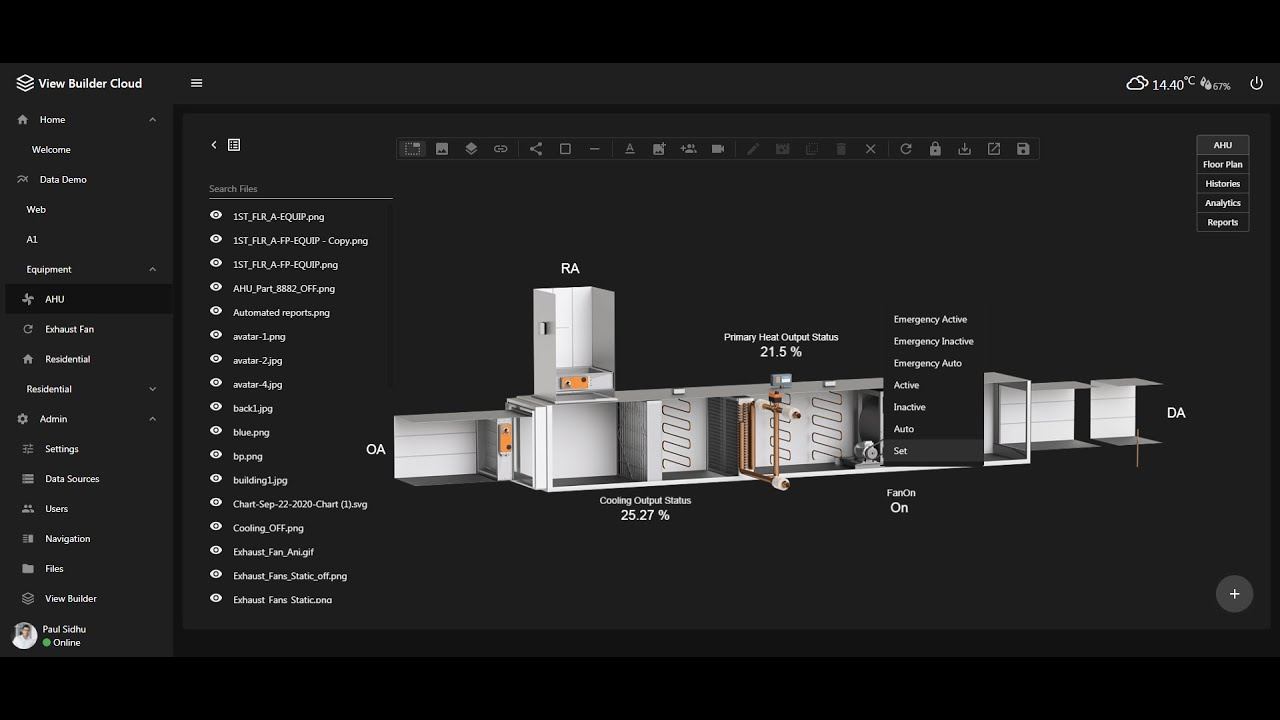This screenshot has height=720, width=1280.
Task: Select the marquee selection tool in toolbar
Action: 412,149
